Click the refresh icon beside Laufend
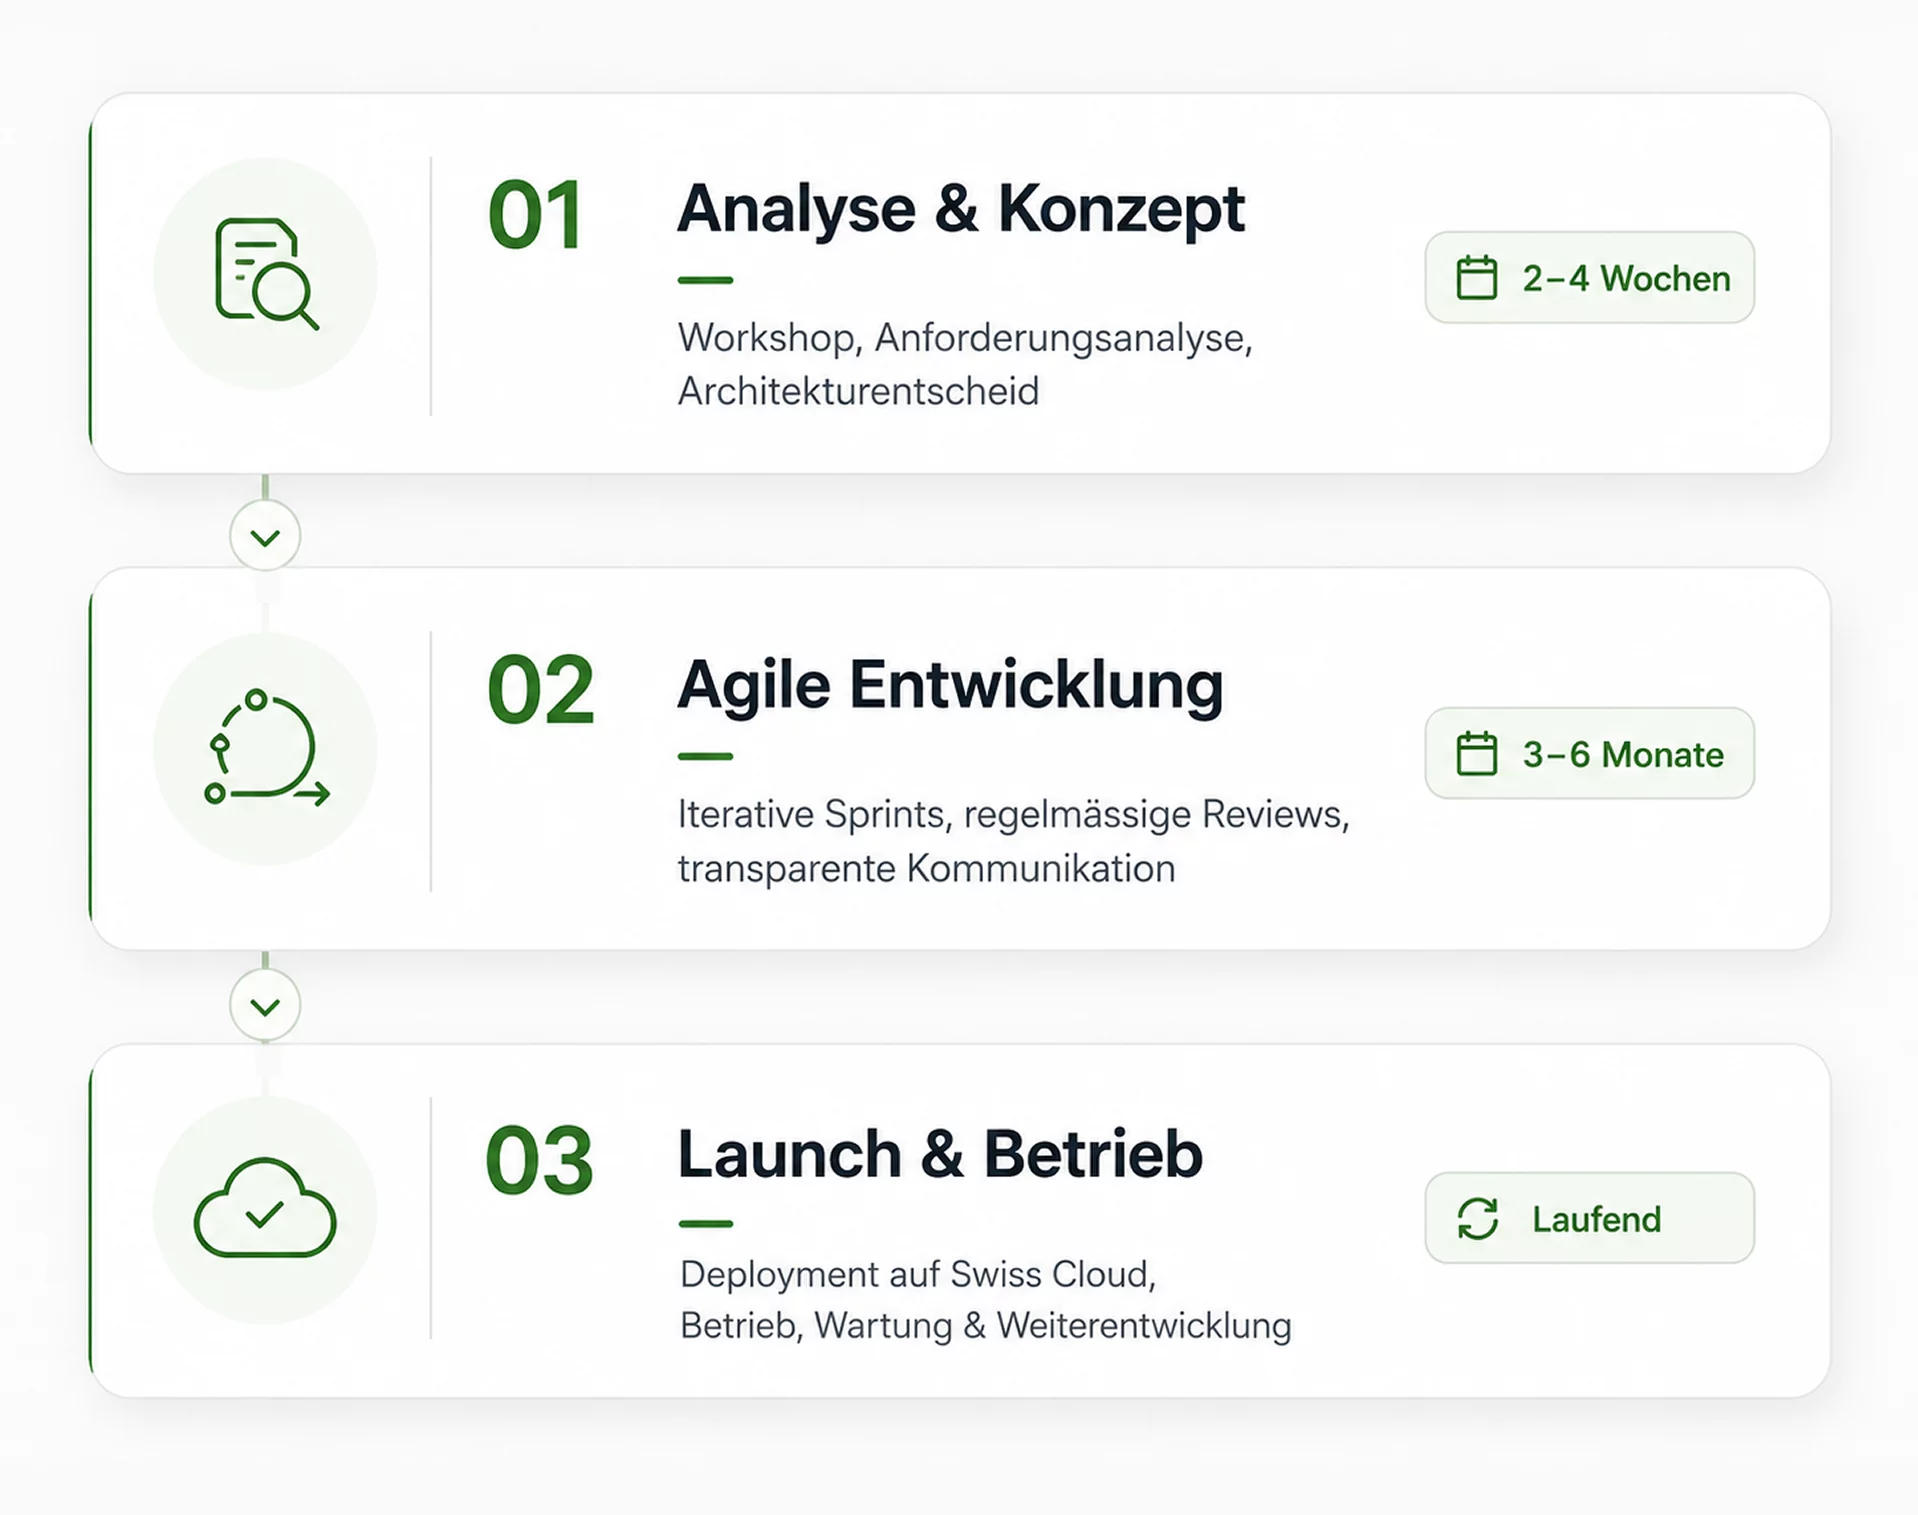Viewport: 1918px width, 1515px height. pos(1477,1219)
